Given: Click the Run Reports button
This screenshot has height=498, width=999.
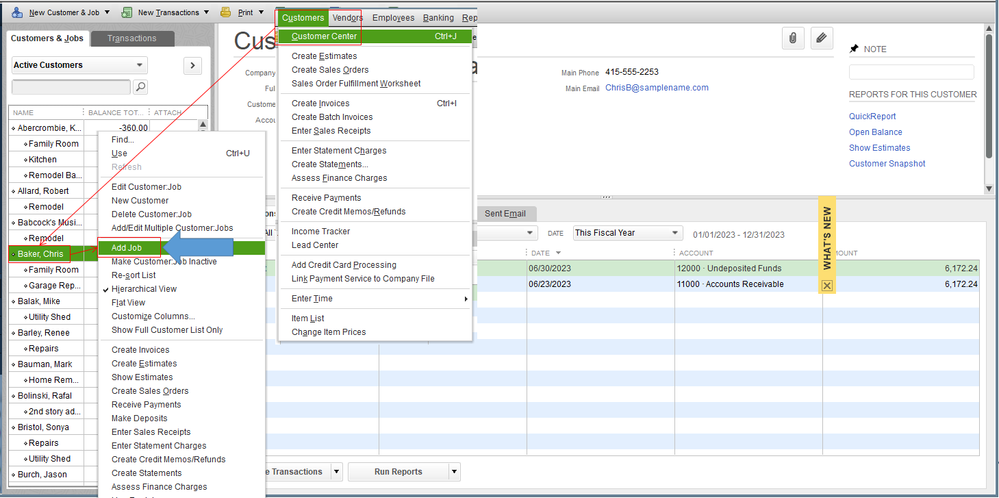Looking at the screenshot, I should pyautogui.click(x=398, y=472).
